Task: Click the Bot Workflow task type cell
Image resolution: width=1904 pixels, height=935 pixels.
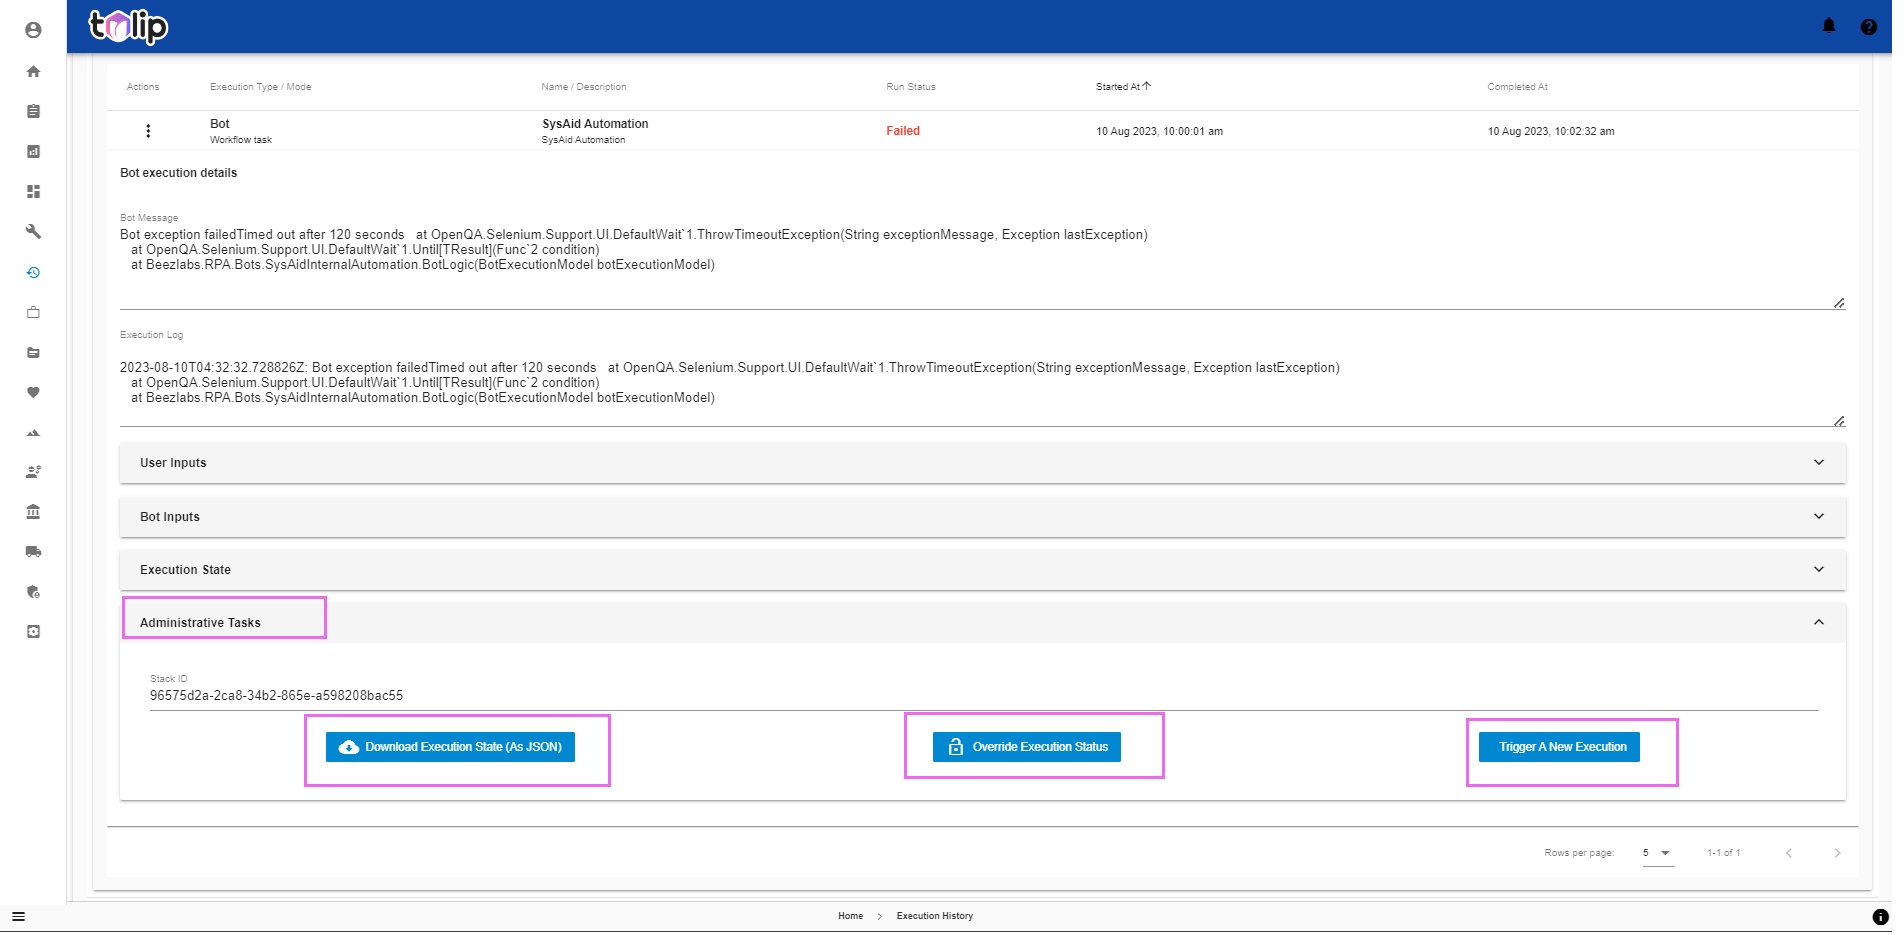Action: coord(240,131)
